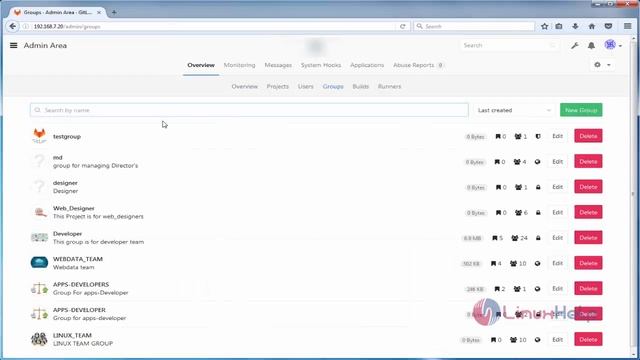
Task: Open the WEBDATA_TEAM group link
Action: coord(78,259)
